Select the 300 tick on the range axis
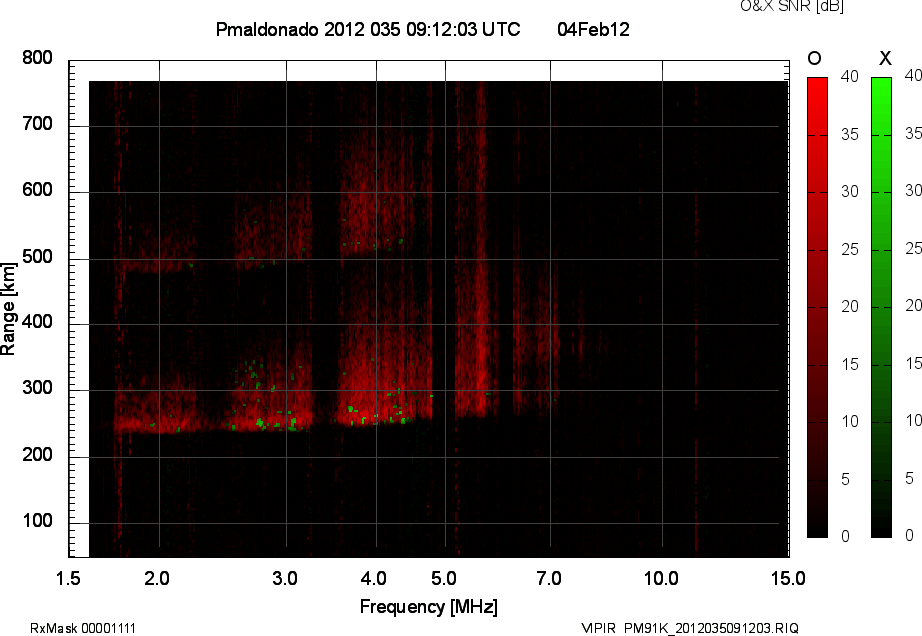Image resolution: width=922 pixels, height=636 pixels. [37, 390]
